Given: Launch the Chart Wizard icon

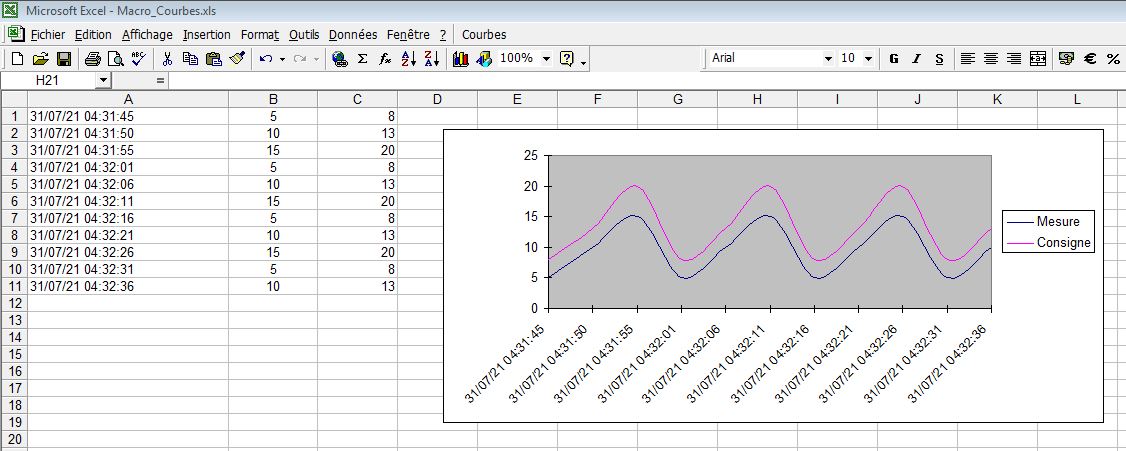Looking at the screenshot, I should coord(461,59).
